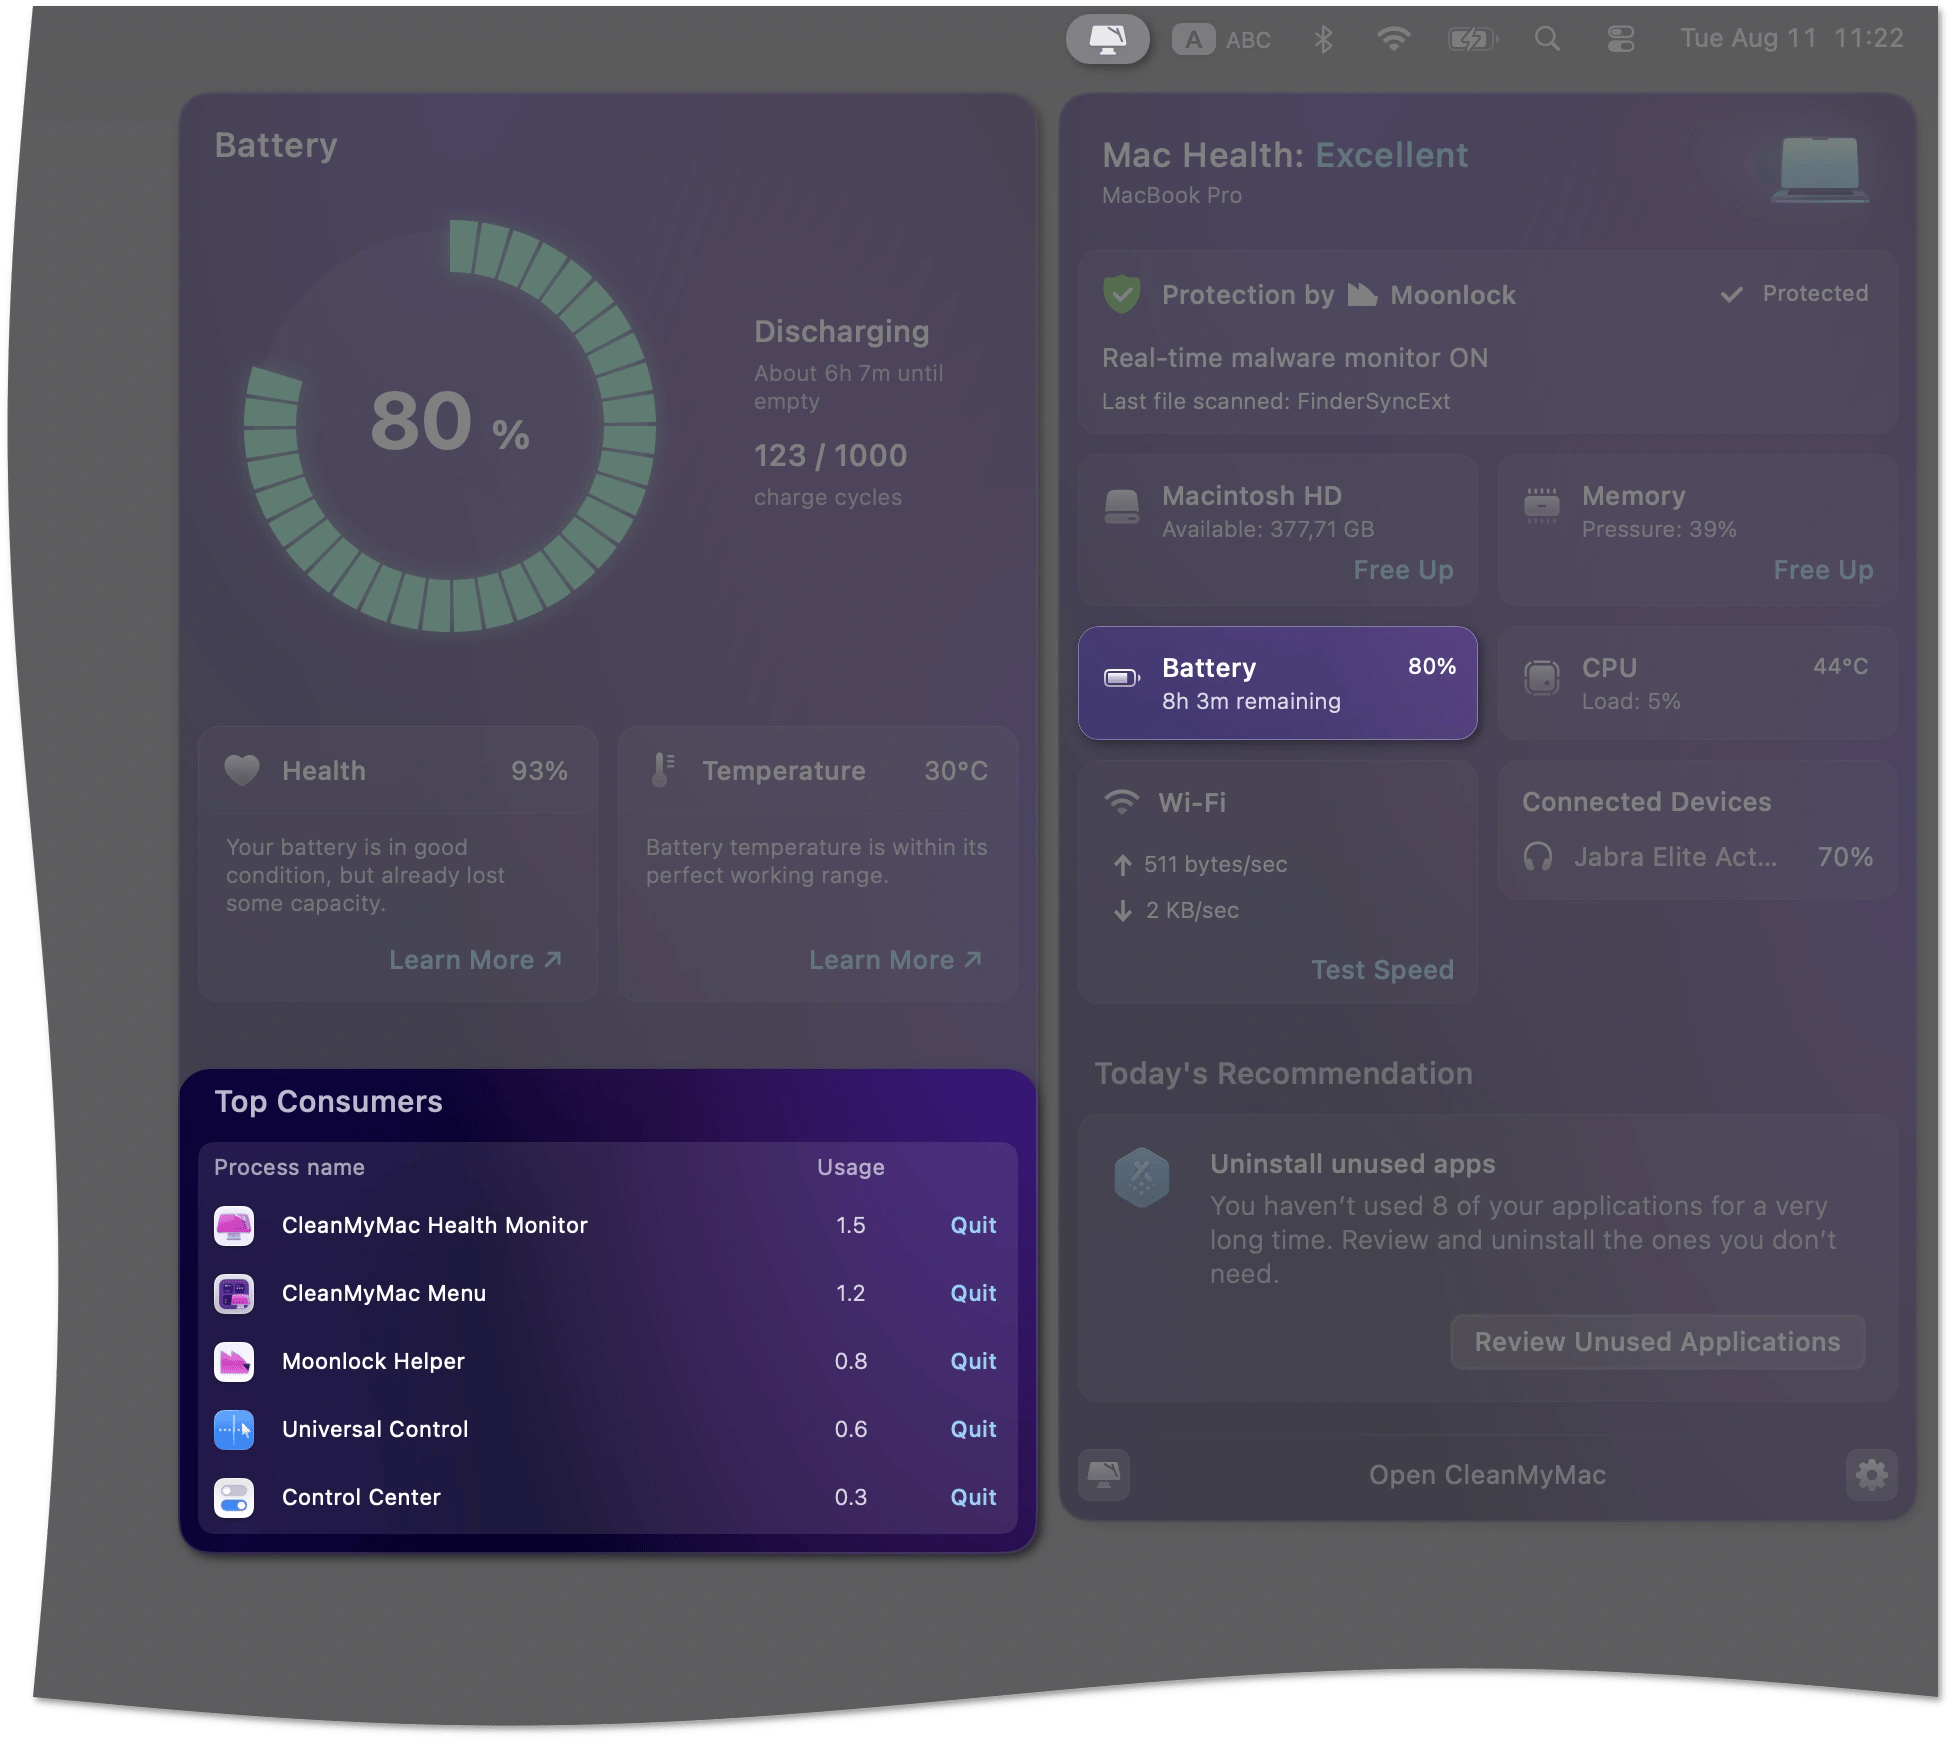Image resolution: width=1951 pixels, height=1740 pixels.
Task: Click the CPU chip icon
Action: (x=1541, y=677)
